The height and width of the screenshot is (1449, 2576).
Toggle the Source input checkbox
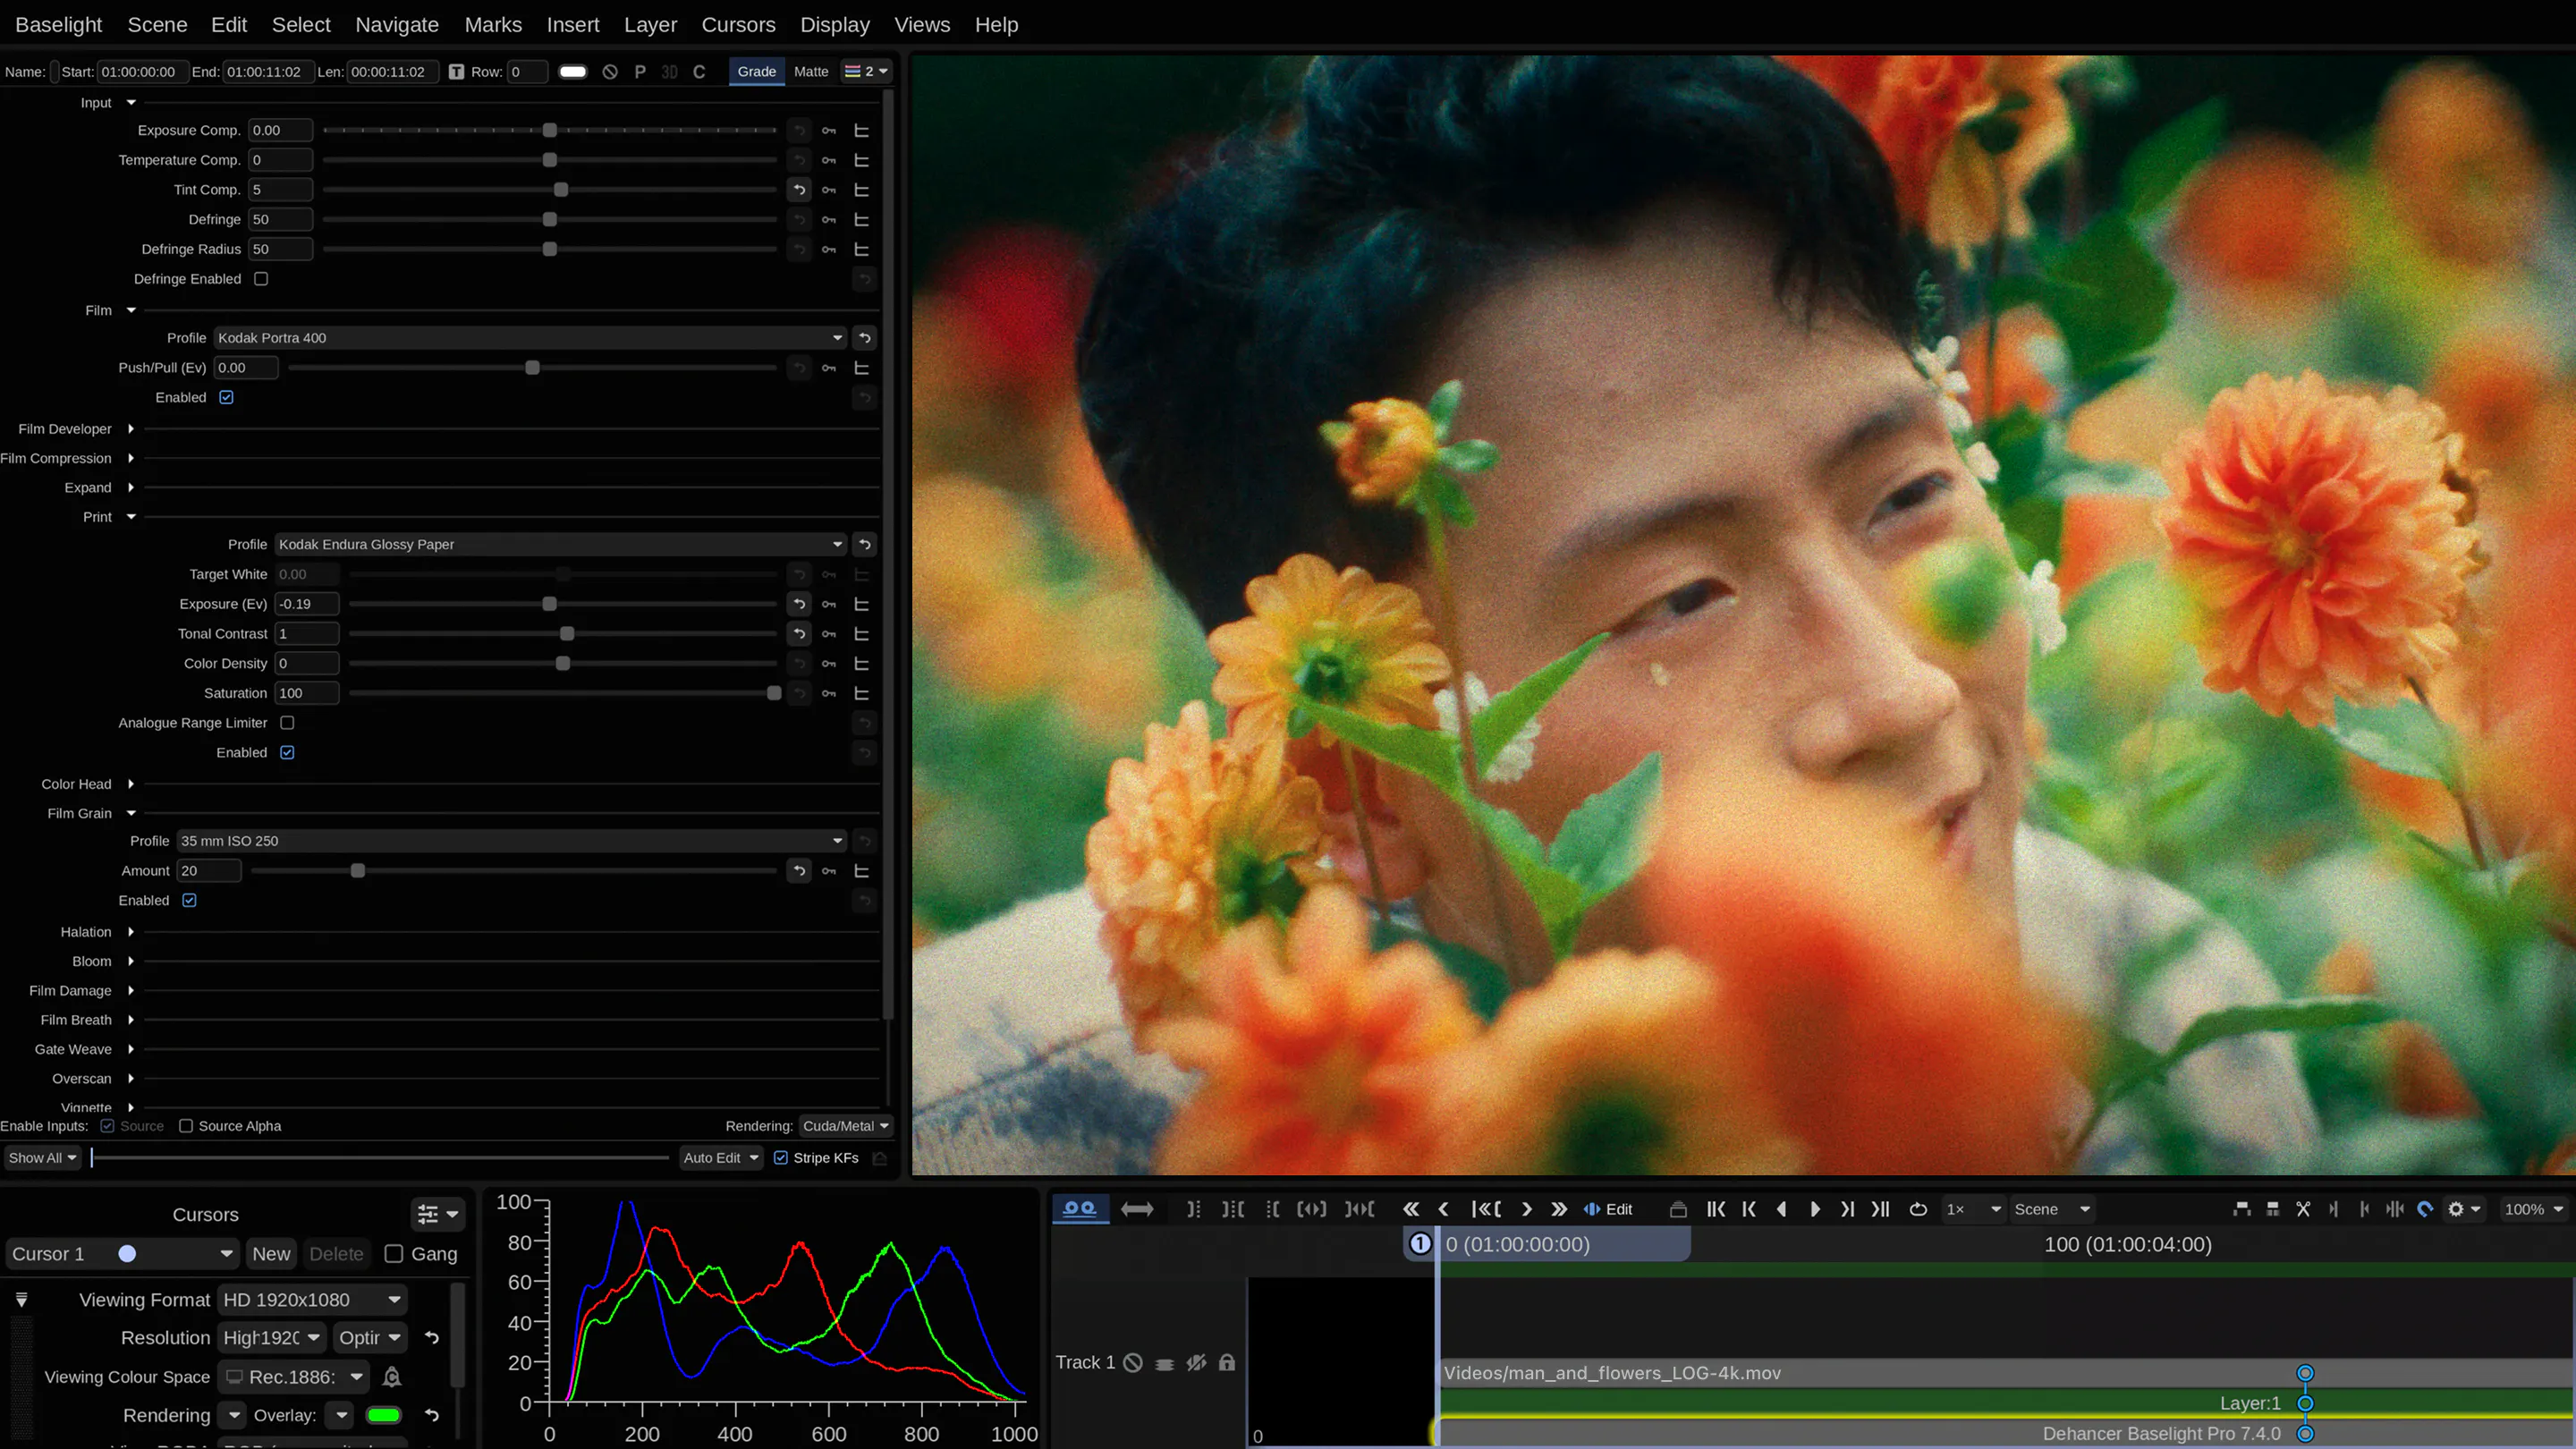pyautogui.click(x=108, y=1126)
